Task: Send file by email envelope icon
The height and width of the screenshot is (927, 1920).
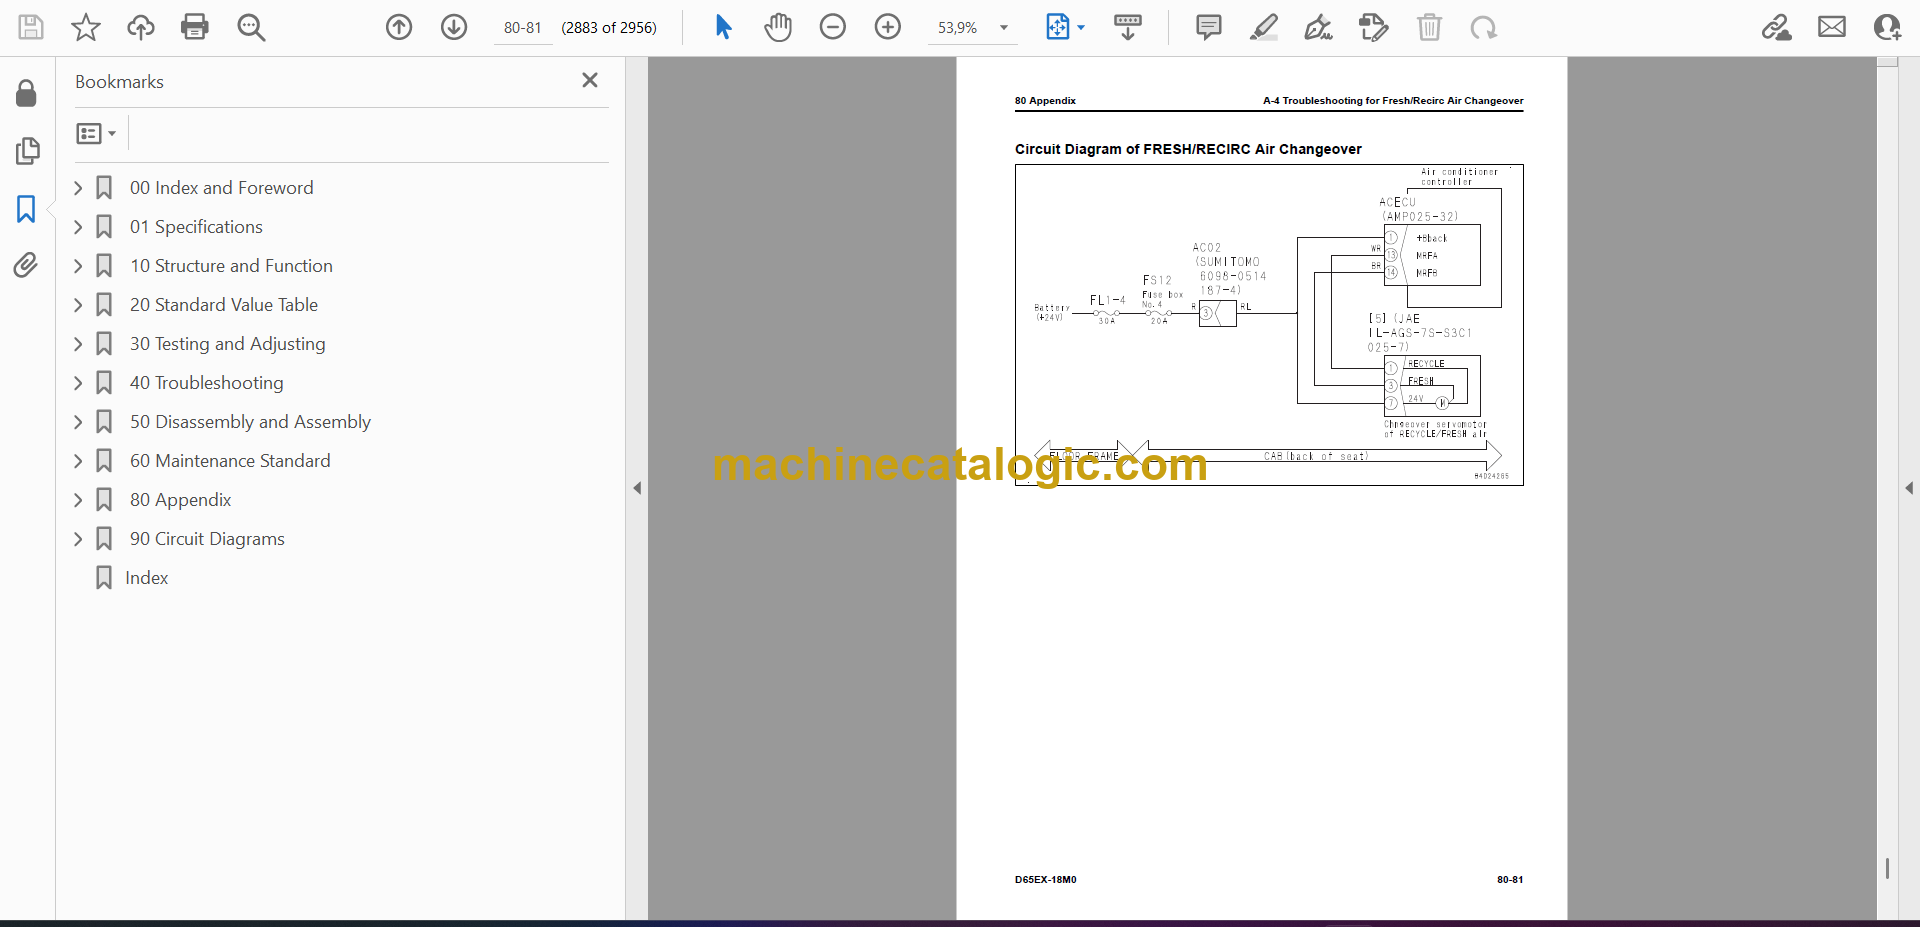Action: pyautogui.click(x=1832, y=27)
